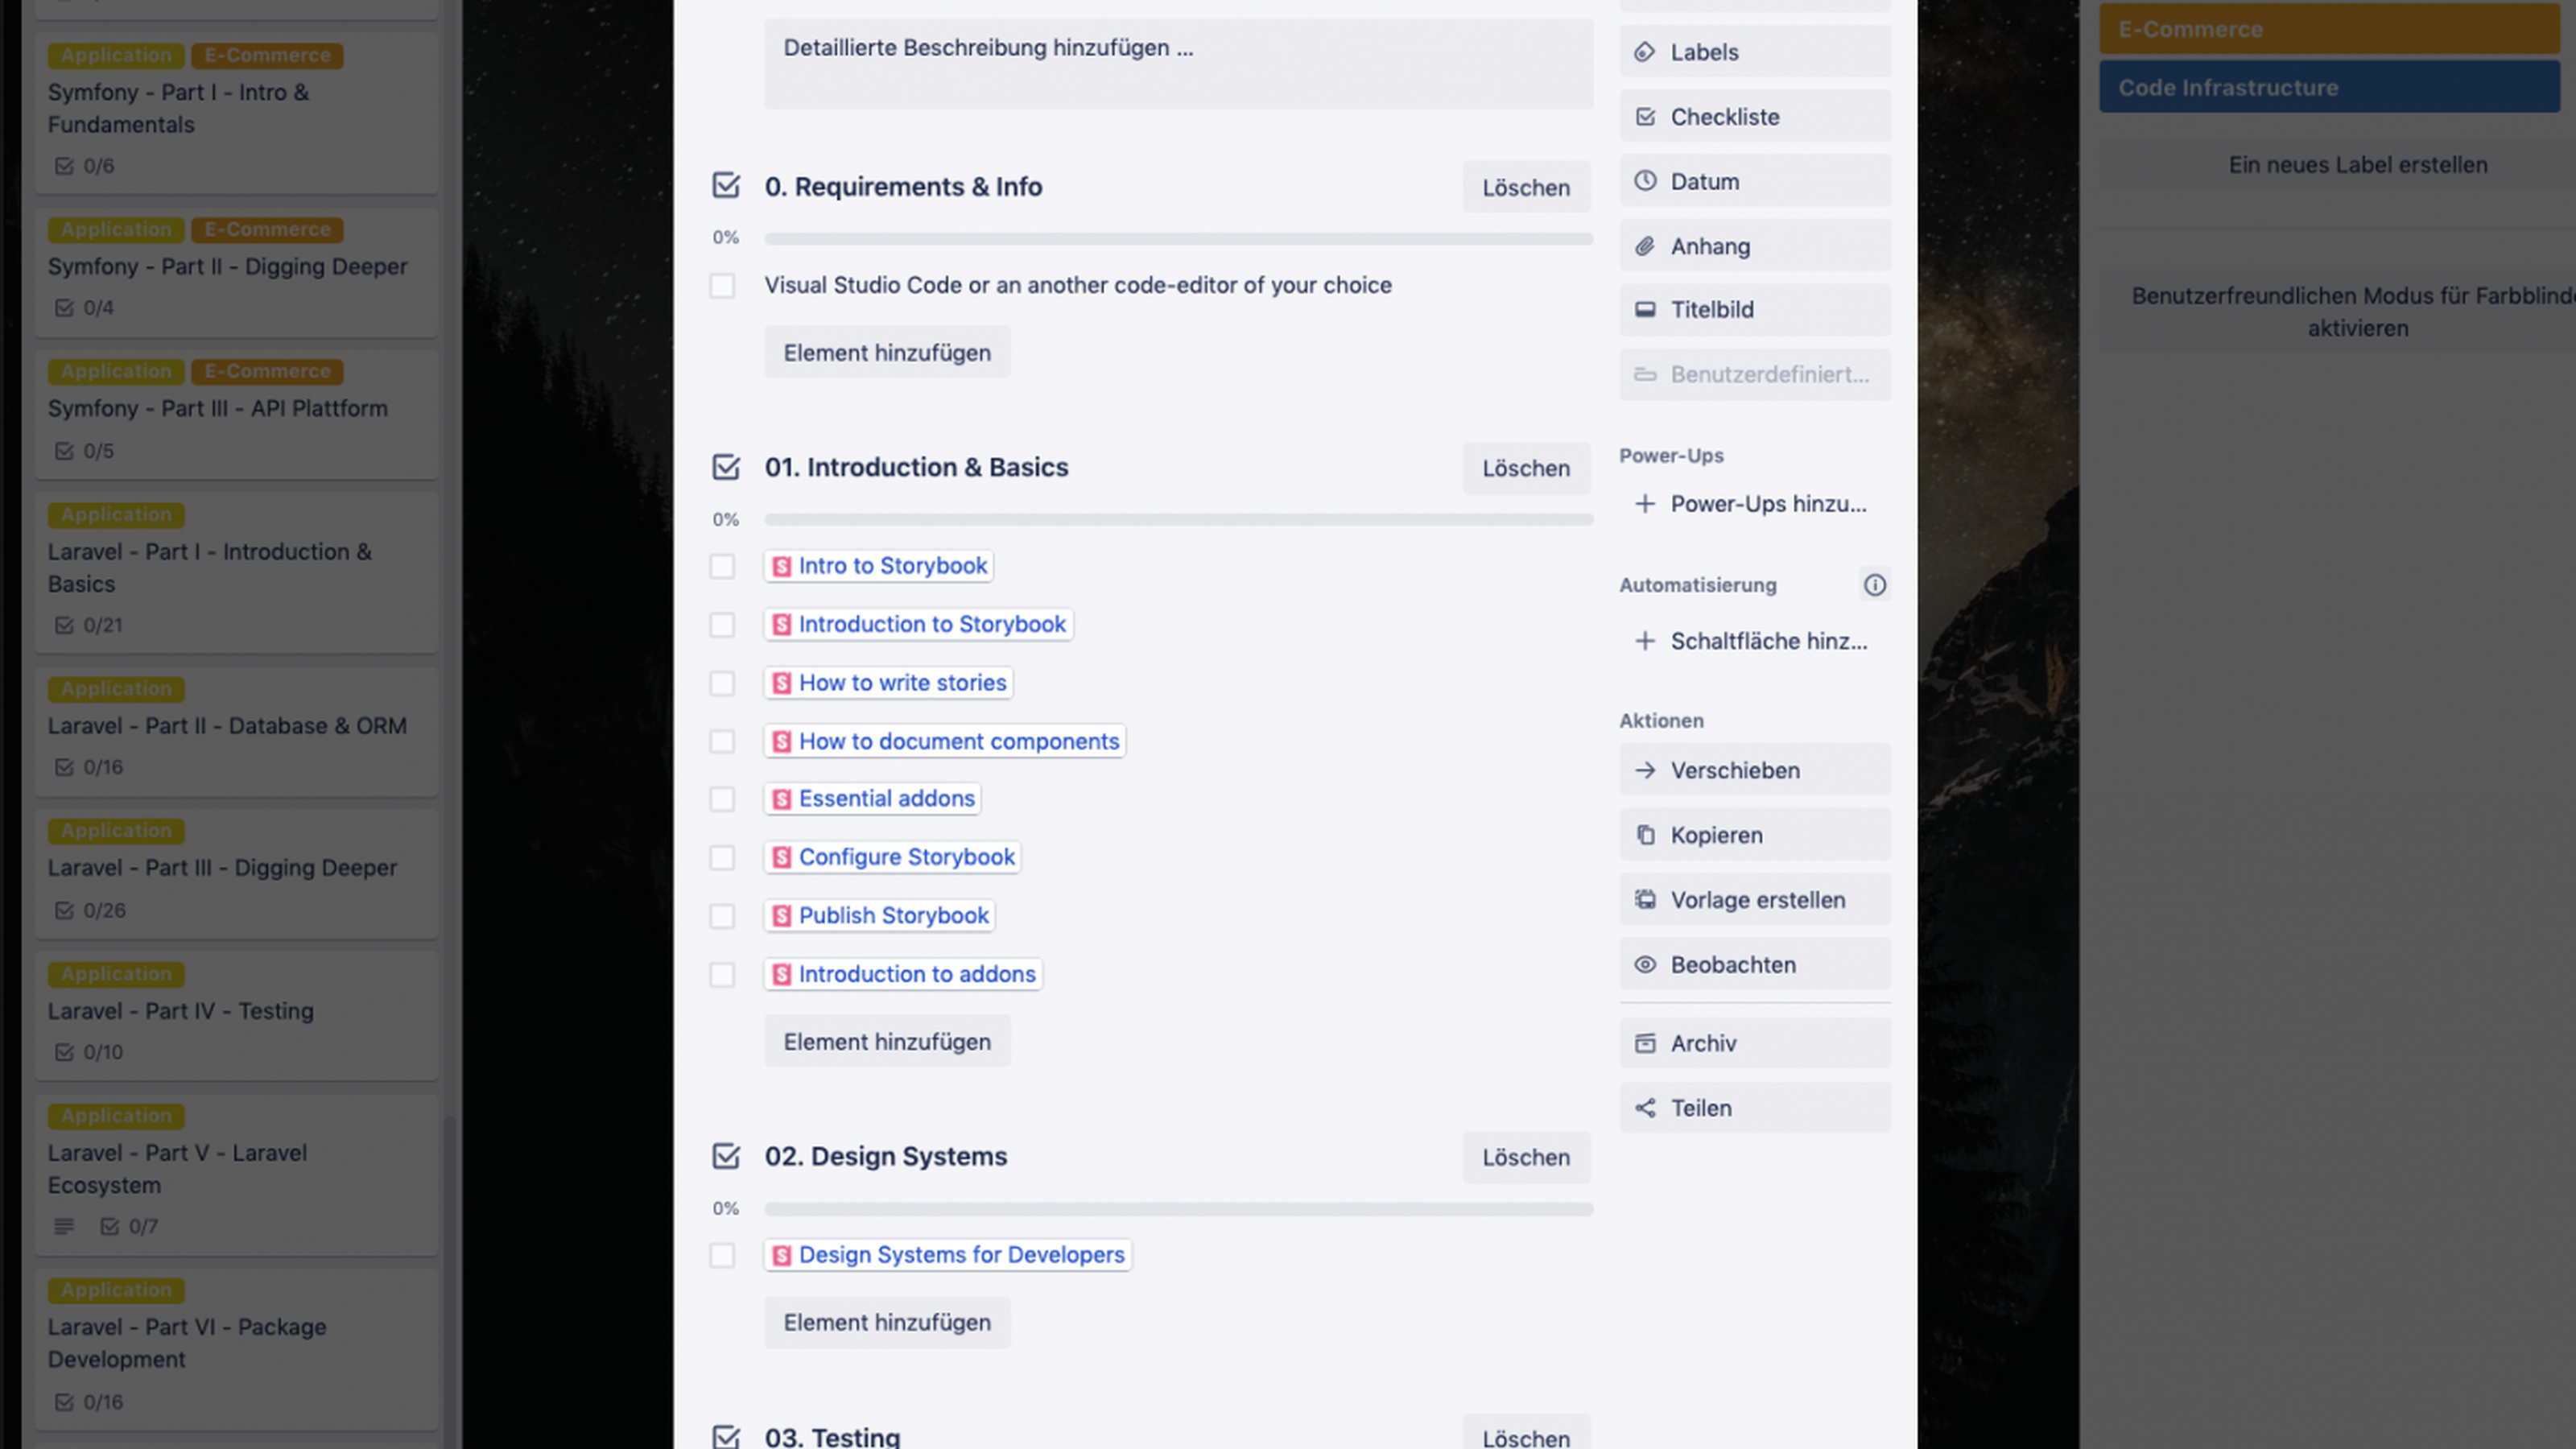Check the Design Systems for Developers checkbox
The image size is (2576, 1449).
tap(722, 1256)
